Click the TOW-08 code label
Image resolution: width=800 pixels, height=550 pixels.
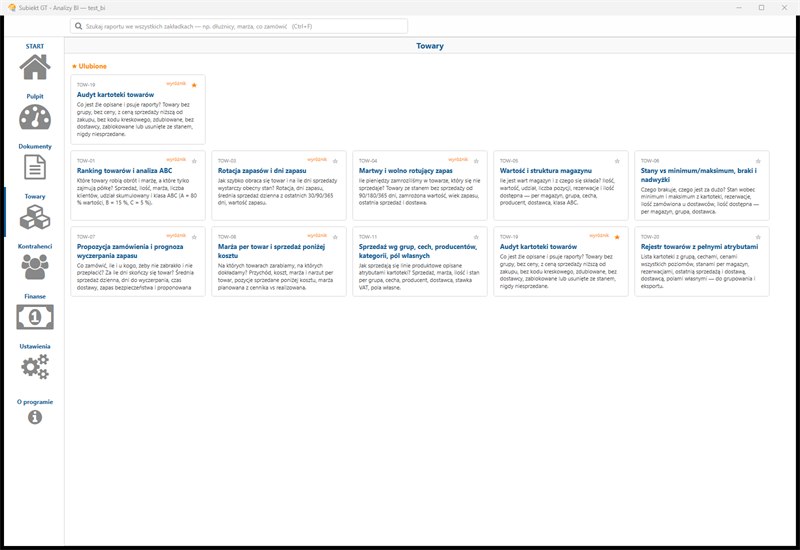[227, 237]
